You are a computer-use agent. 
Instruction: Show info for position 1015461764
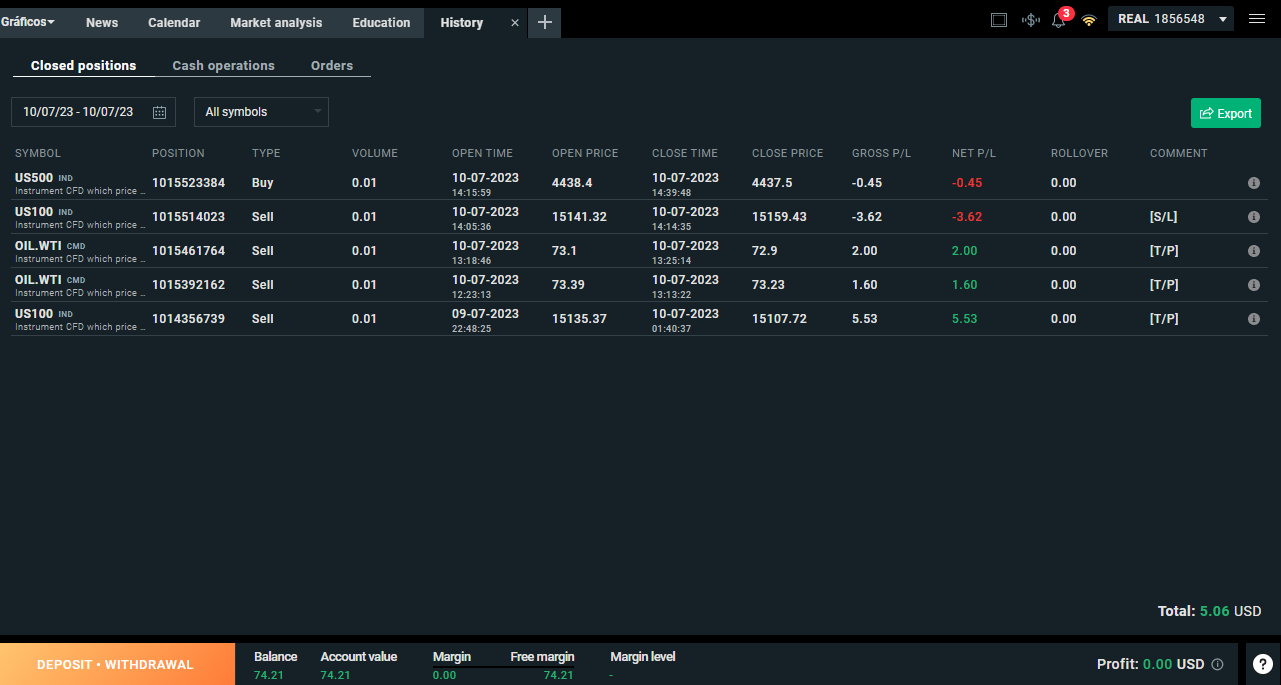coord(1254,251)
